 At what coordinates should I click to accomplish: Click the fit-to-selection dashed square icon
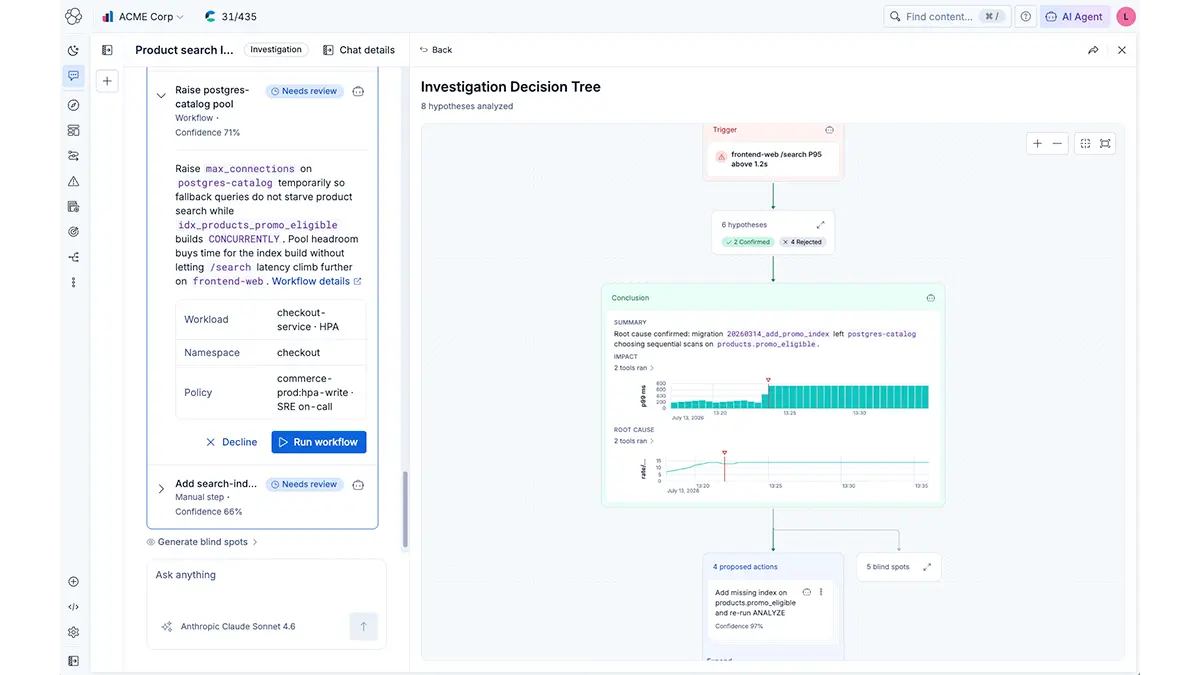1086,144
